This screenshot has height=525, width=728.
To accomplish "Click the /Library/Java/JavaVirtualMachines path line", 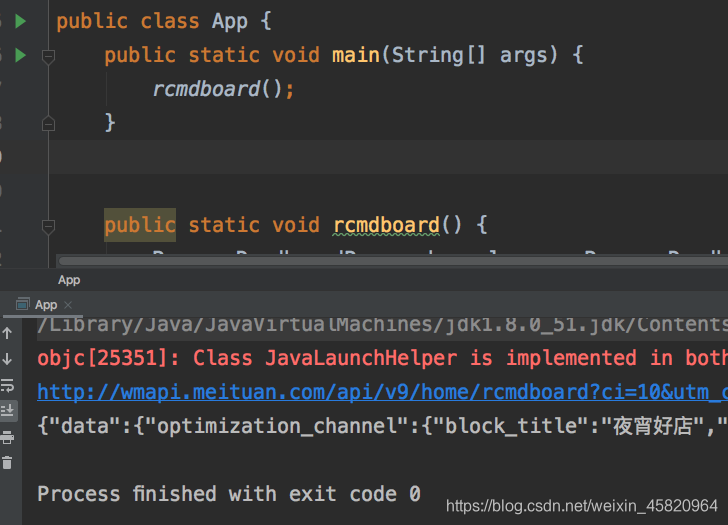I will (x=383, y=324).
